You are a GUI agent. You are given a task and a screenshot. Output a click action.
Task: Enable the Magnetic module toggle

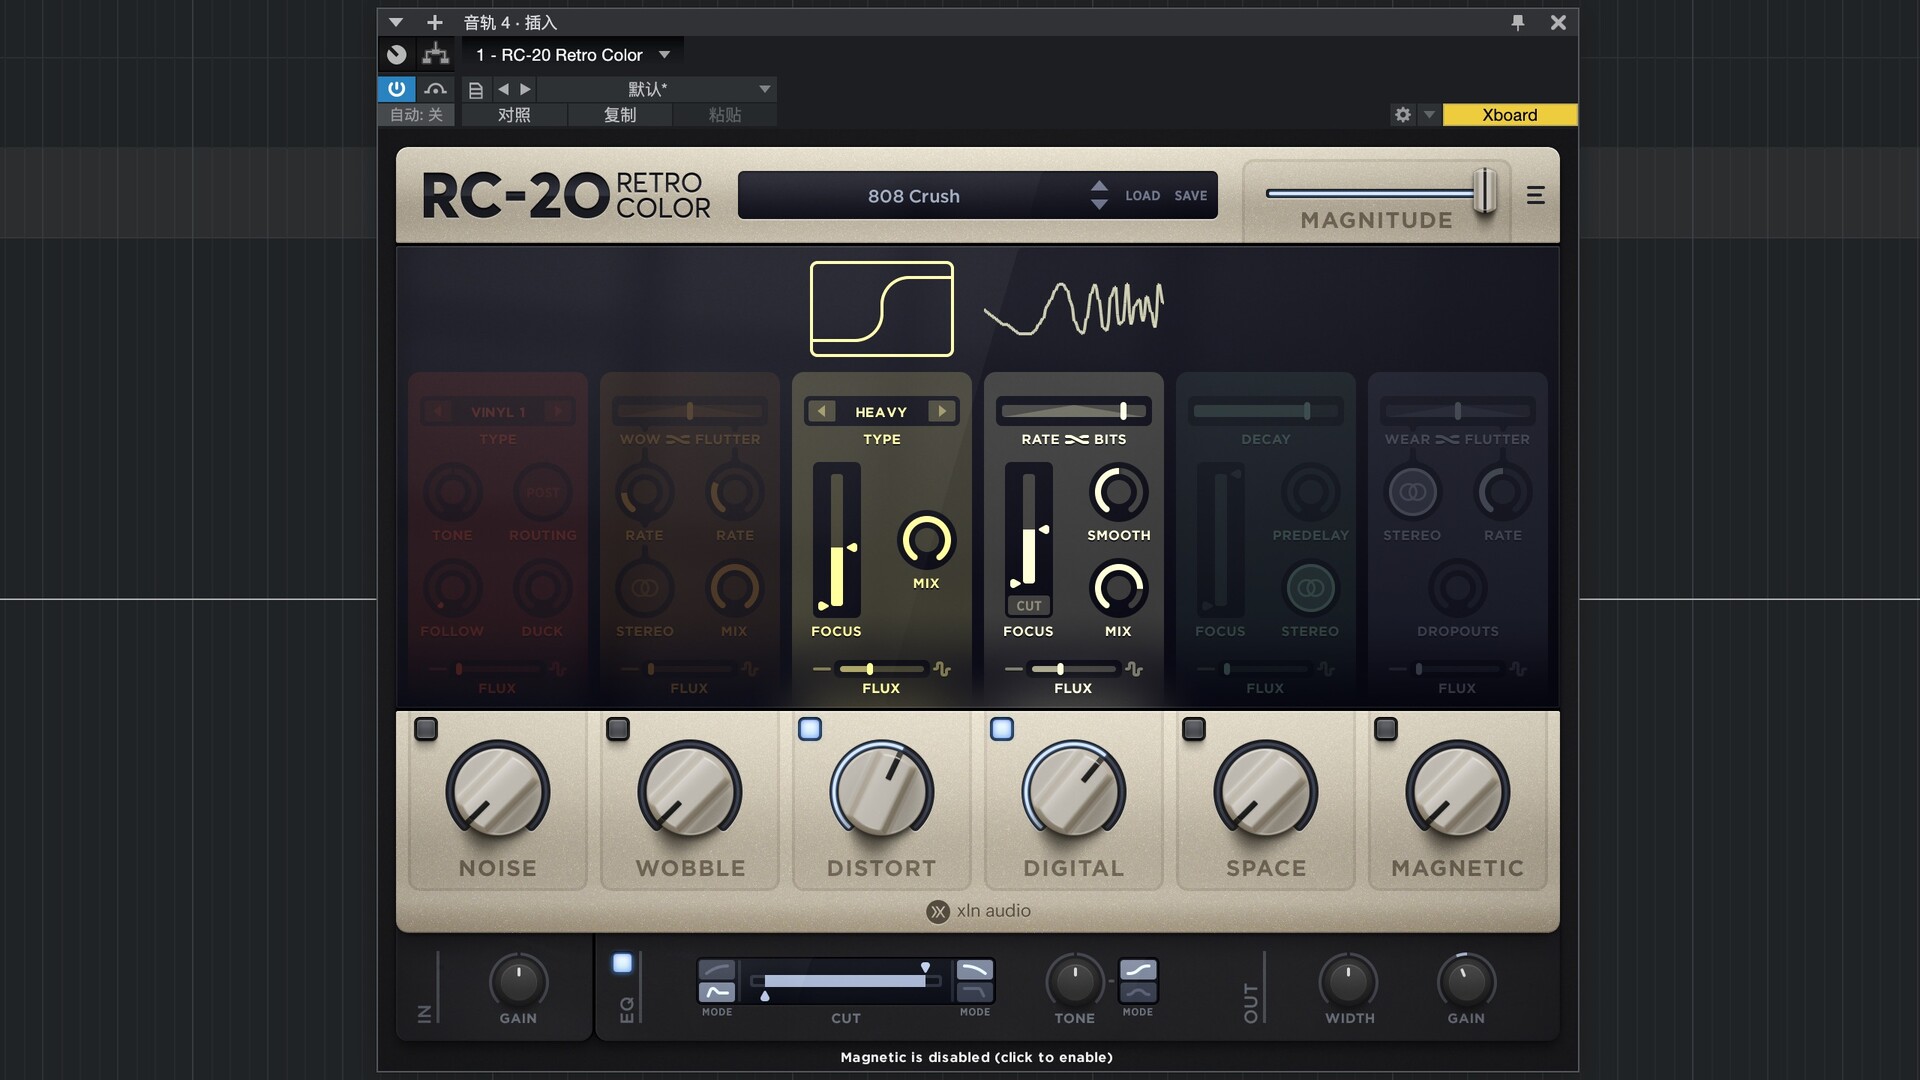tap(1385, 729)
